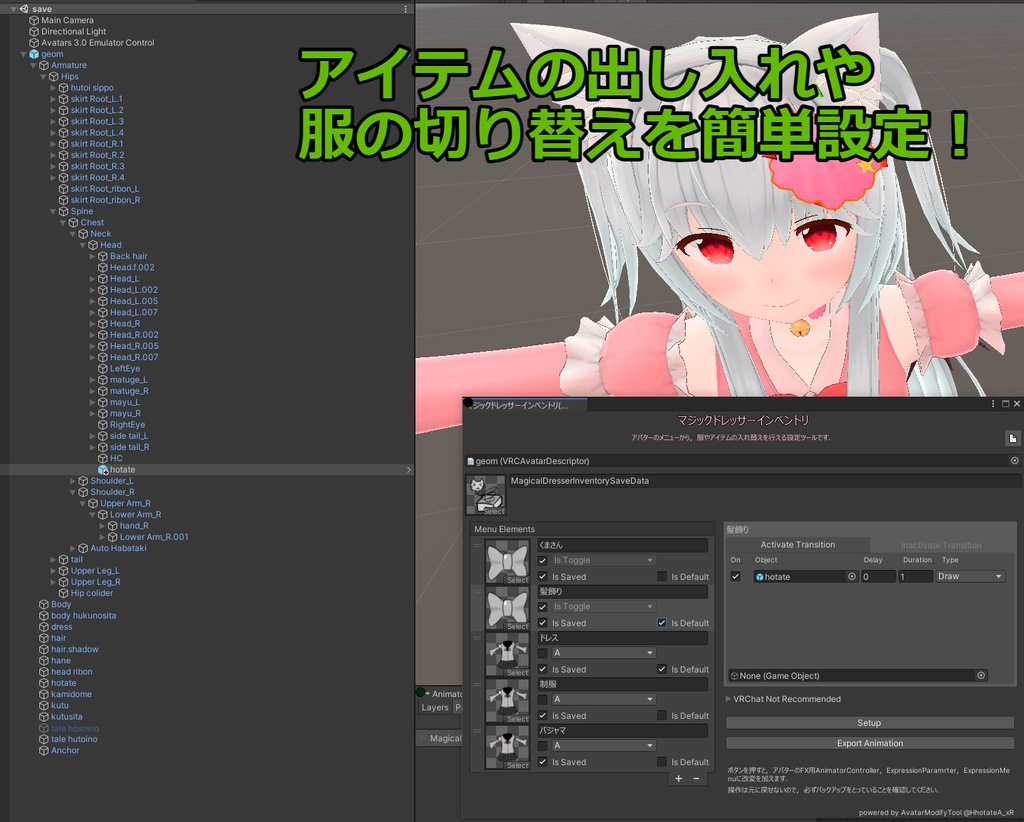Enable Is Default for パジャマ element
Image resolution: width=1024 pixels, height=822 pixels.
(662, 762)
